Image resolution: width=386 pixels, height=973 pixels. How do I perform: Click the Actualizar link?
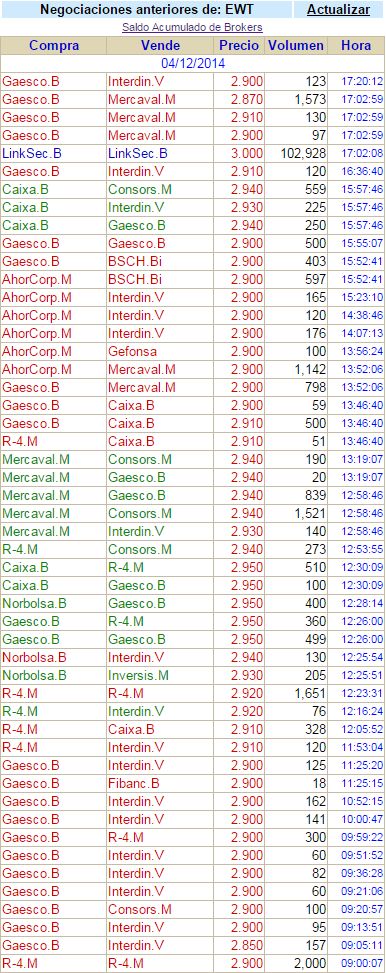pos(338,9)
